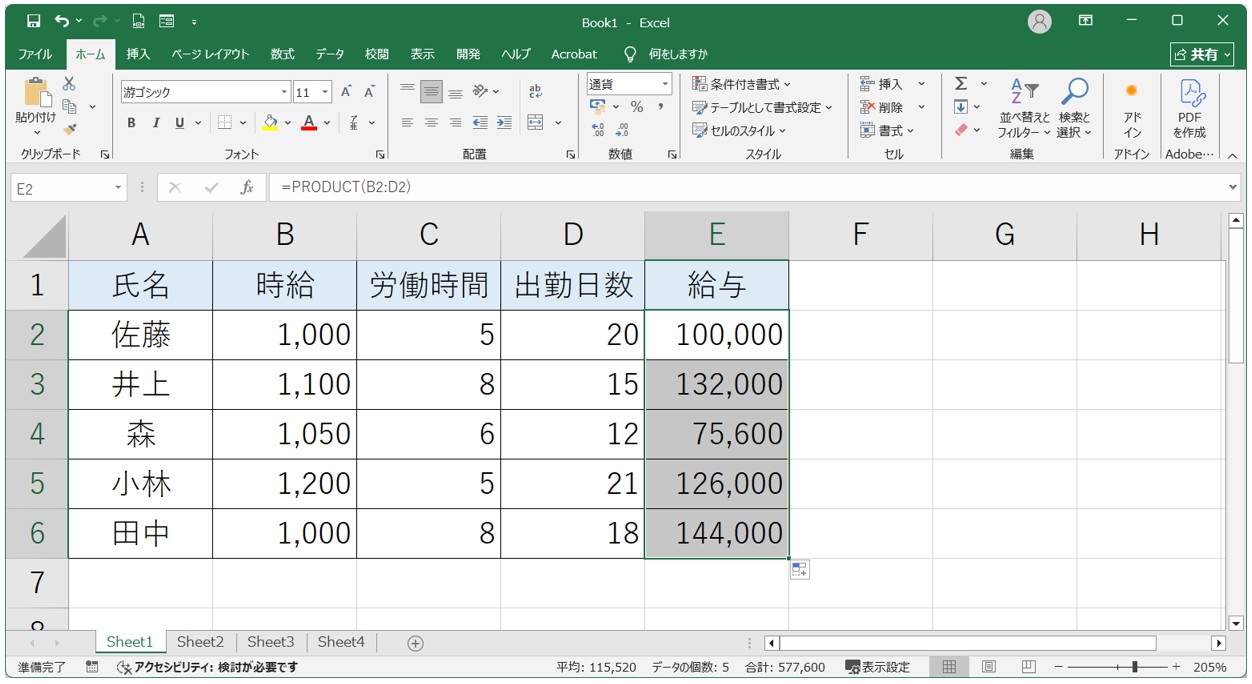The width and height of the screenshot is (1252, 684).
Task: Toggle Middle Align vertical alignment
Action: pos(431,92)
